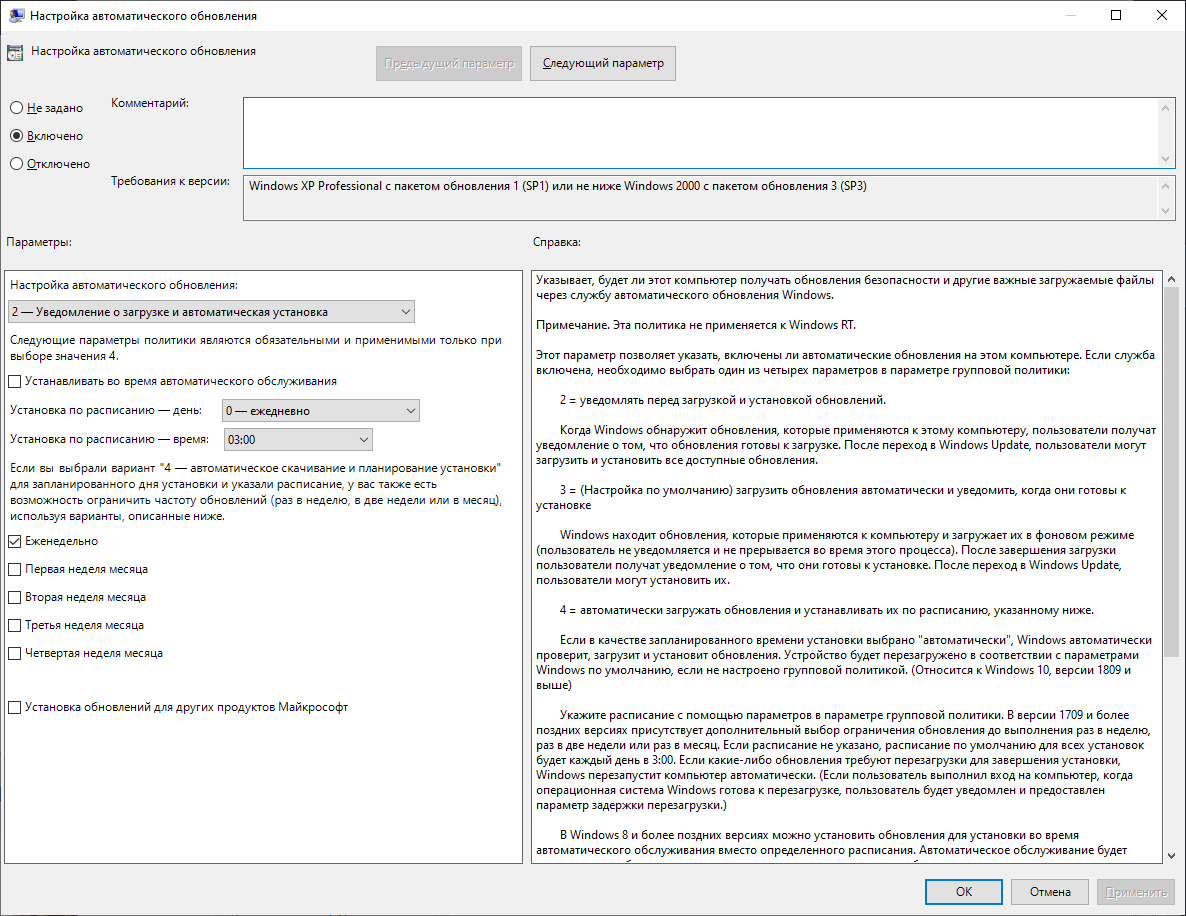The width and height of the screenshot is (1186, 916).
Task: Click the 'Комментарий:' label
Action: 150,103
